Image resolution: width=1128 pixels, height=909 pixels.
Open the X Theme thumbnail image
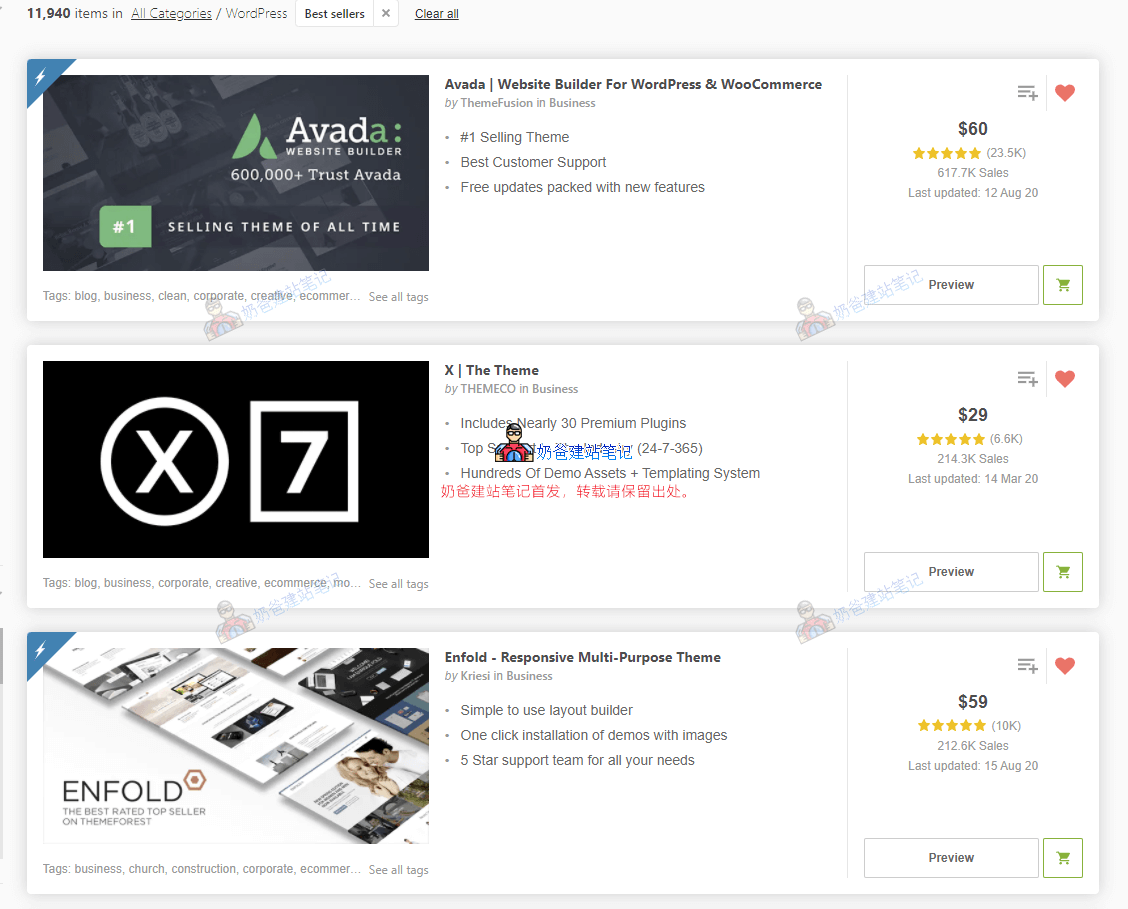236,459
